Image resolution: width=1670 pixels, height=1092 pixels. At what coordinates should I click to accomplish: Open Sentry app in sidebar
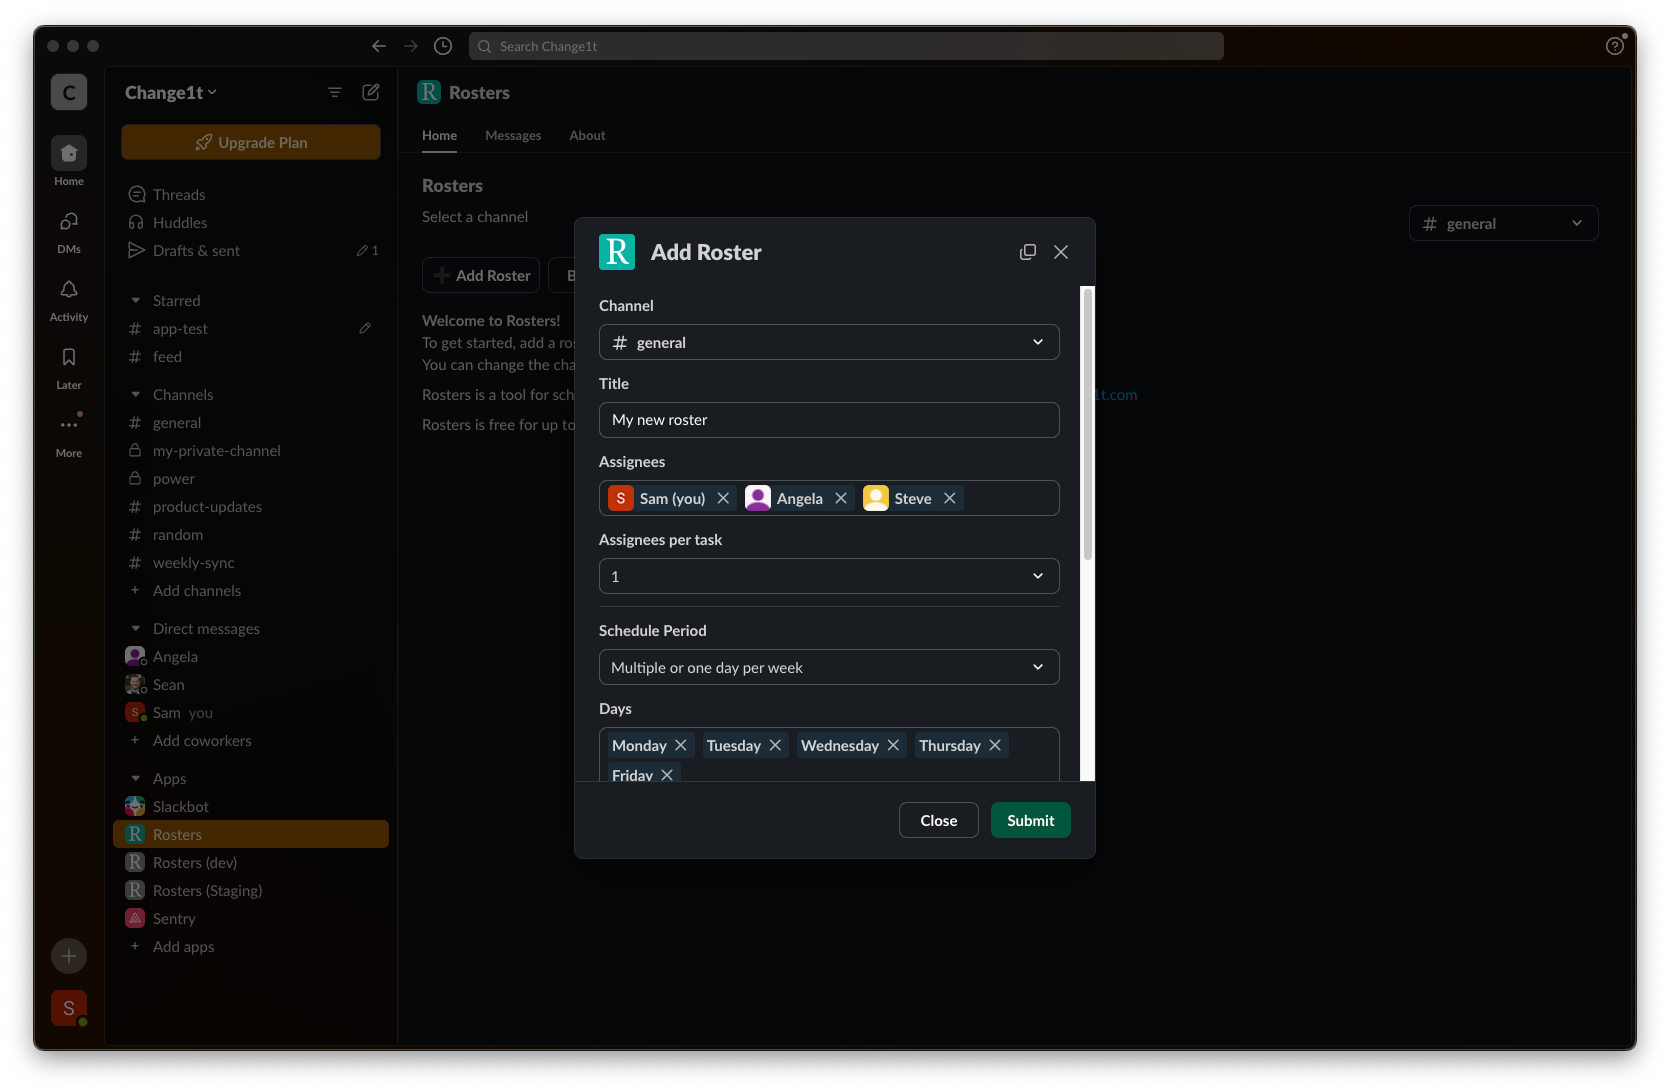pos(251,918)
